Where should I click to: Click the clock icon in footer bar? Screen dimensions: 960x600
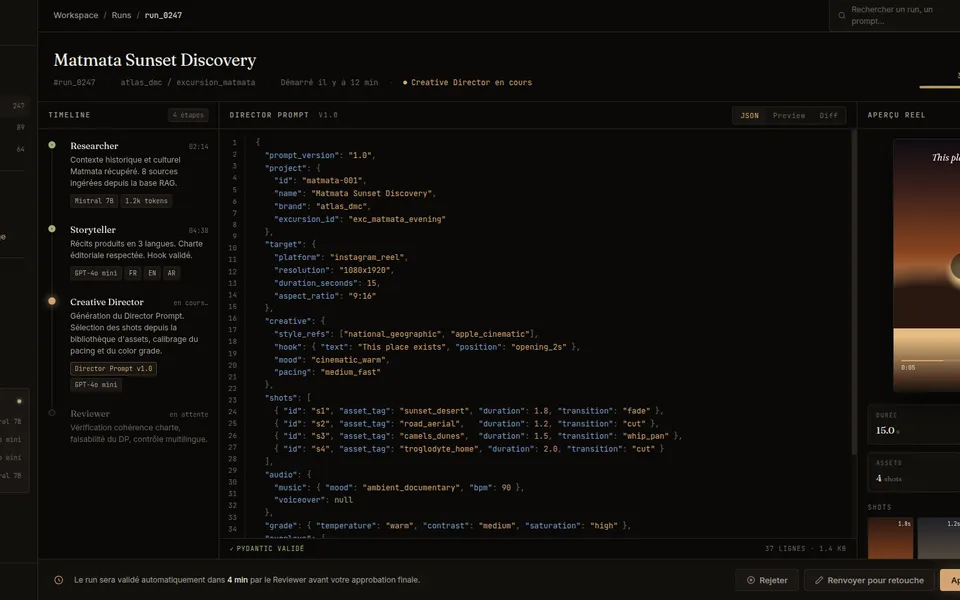point(59,580)
